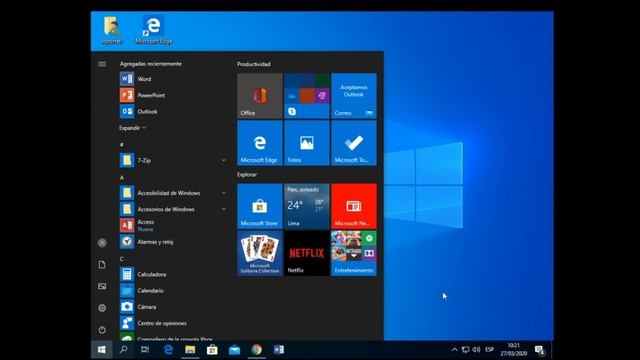Jump to letter C section header

pos(122,259)
